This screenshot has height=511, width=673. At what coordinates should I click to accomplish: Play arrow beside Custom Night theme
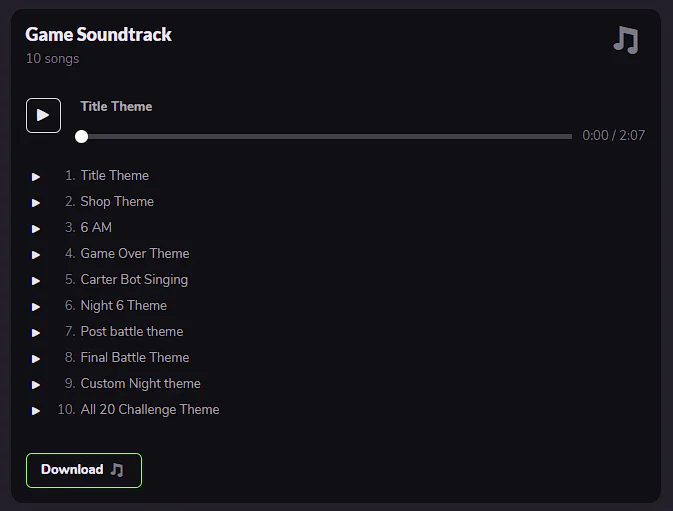[x=36, y=385]
